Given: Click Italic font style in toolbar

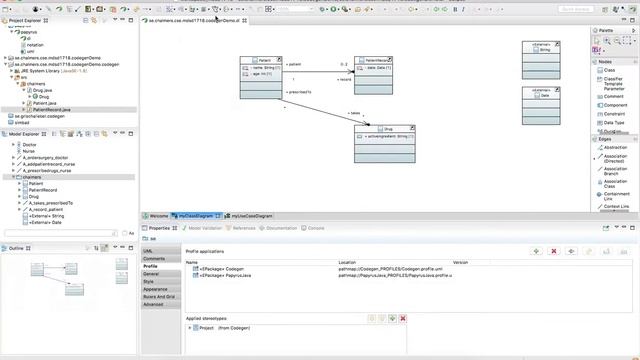Looking at the screenshot, I should click(x=463, y=9).
